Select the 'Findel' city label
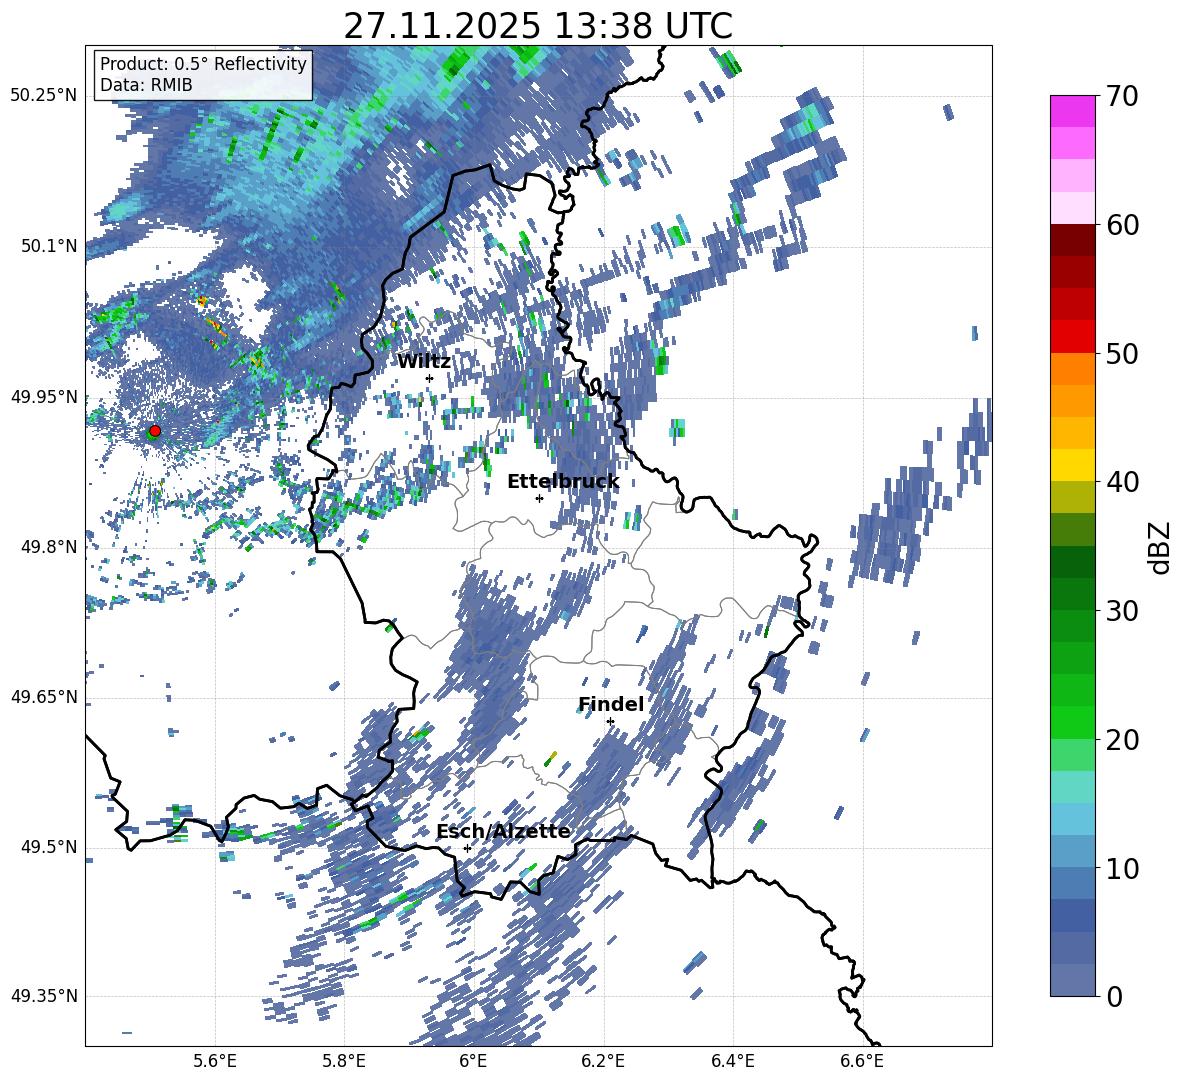This screenshot has width=1184, height=1081. [x=611, y=704]
